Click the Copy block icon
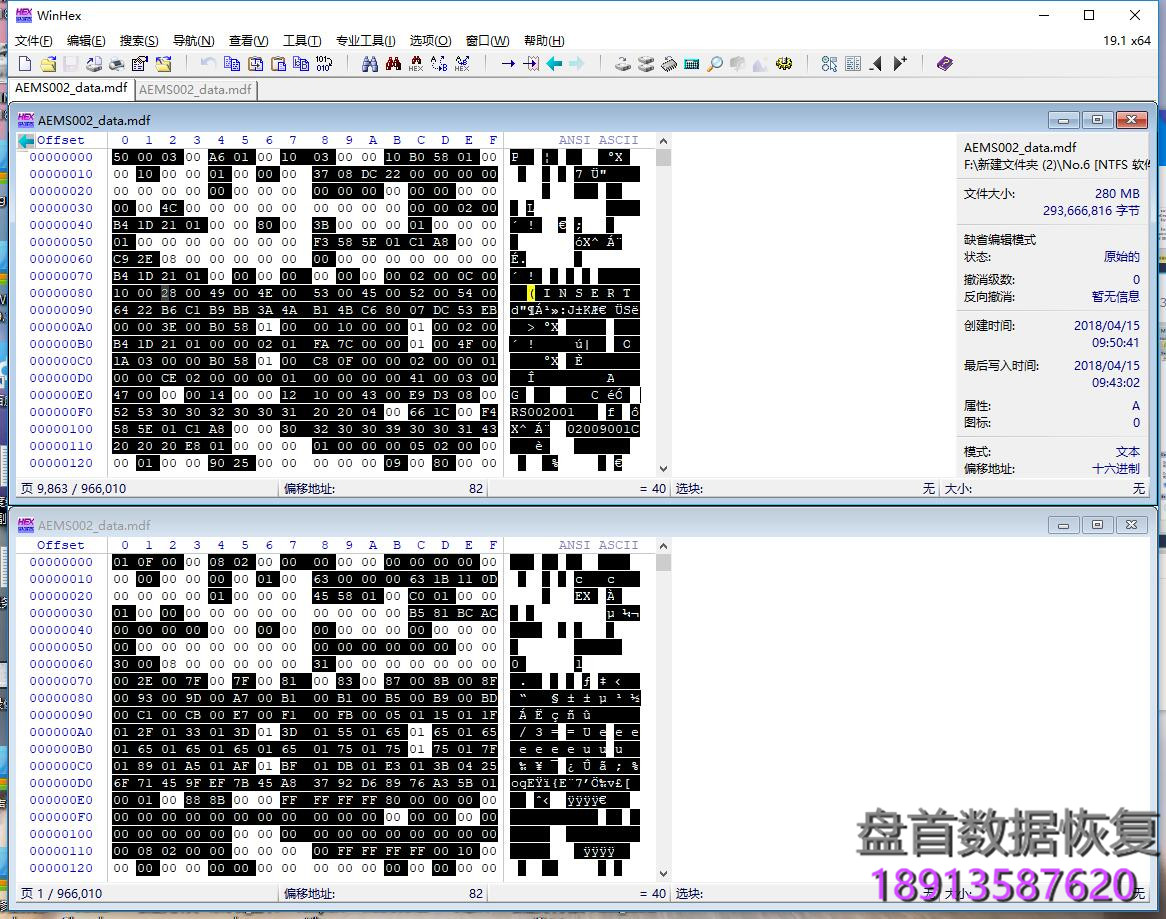The height and width of the screenshot is (919, 1166). click(232, 64)
